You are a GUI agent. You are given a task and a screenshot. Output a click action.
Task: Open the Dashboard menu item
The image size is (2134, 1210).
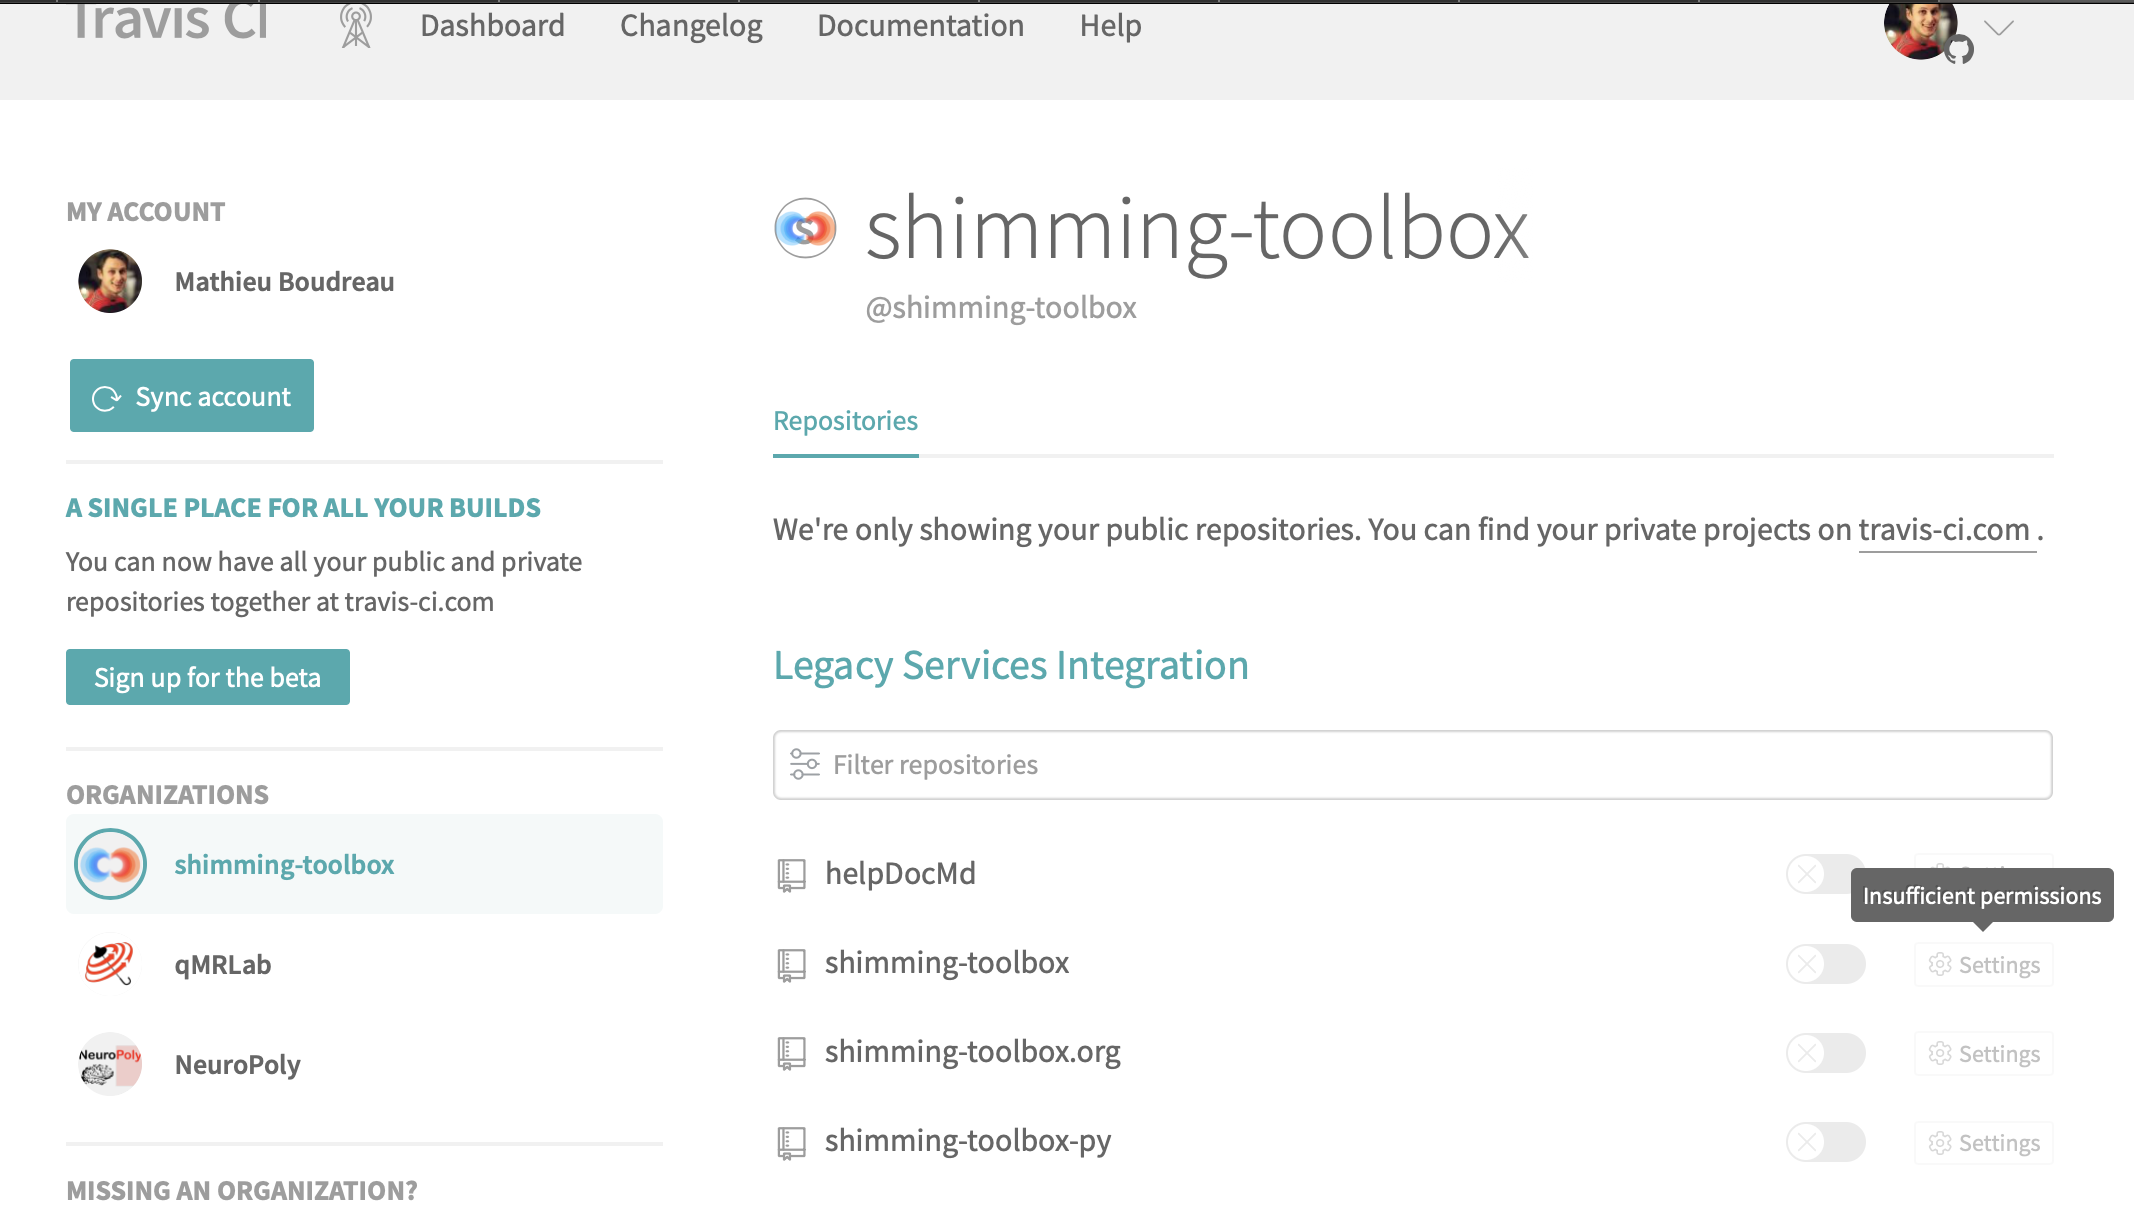(x=492, y=25)
